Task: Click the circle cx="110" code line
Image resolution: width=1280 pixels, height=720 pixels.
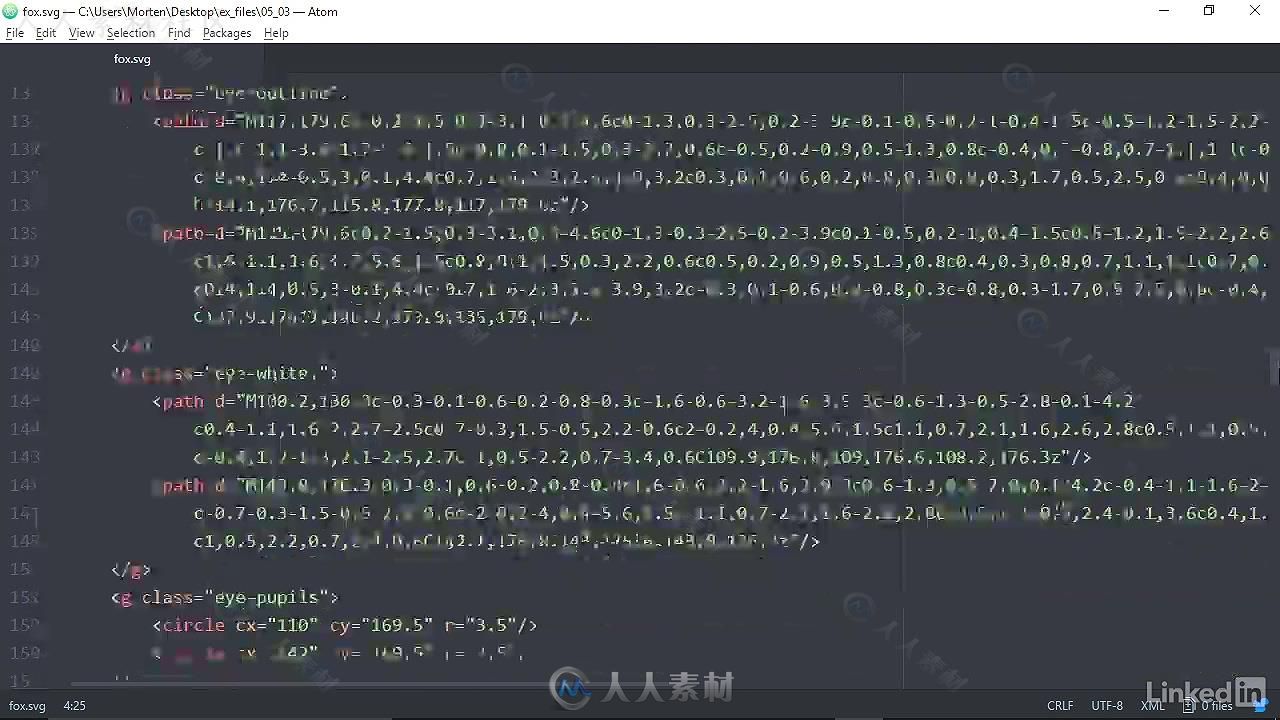Action: 345,625
